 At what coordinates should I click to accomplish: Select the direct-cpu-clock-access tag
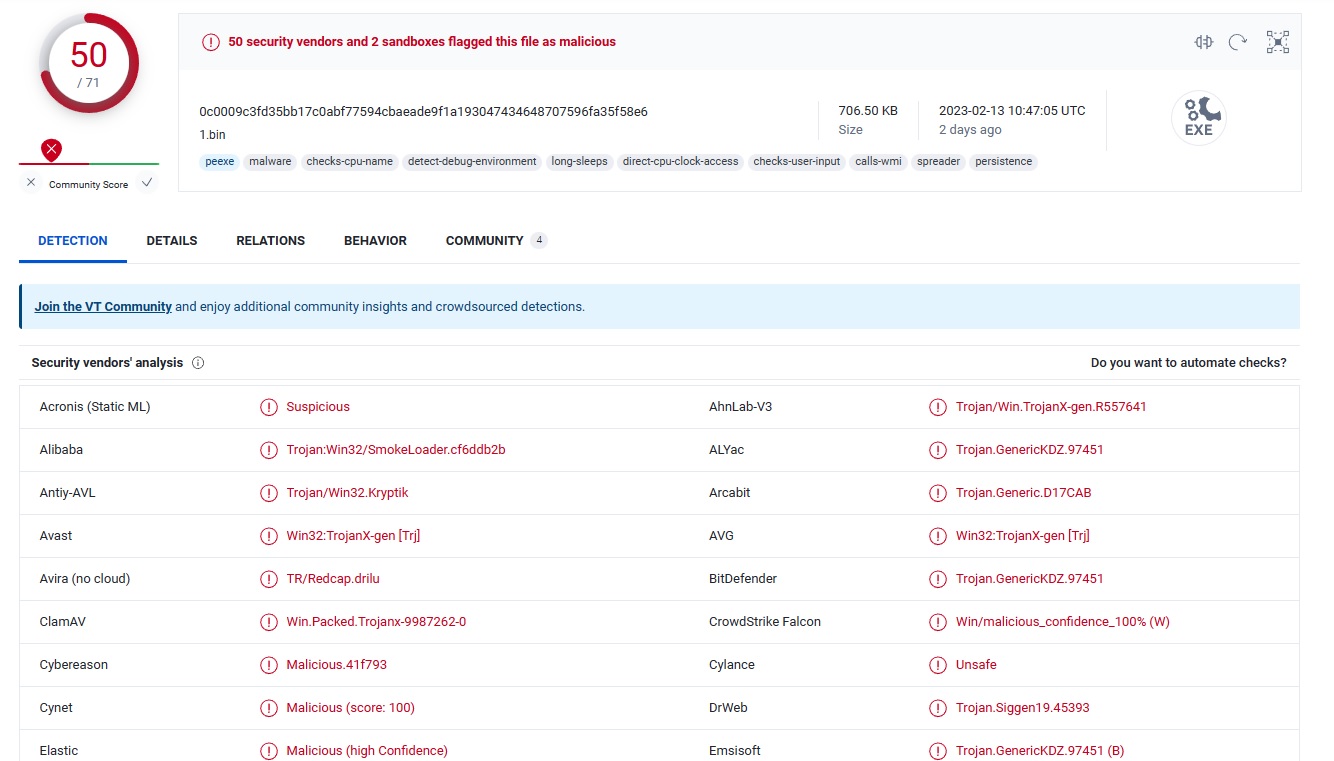tap(680, 161)
